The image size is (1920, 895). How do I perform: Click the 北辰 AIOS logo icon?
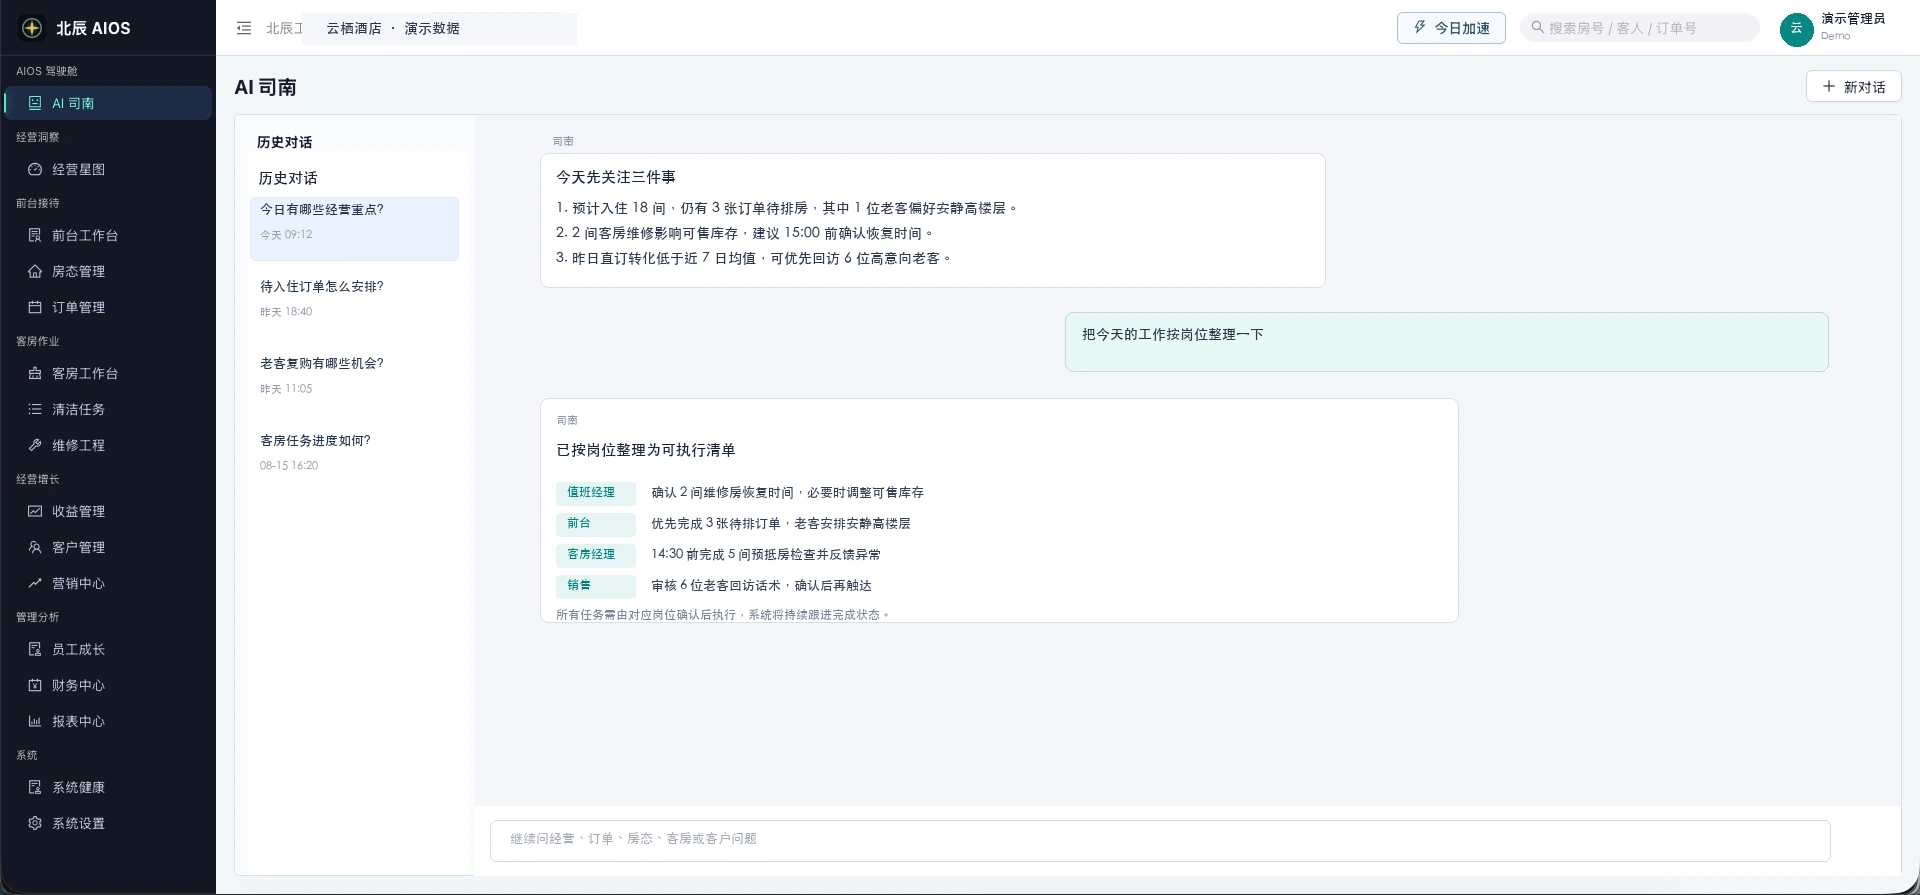pos(32,28)
